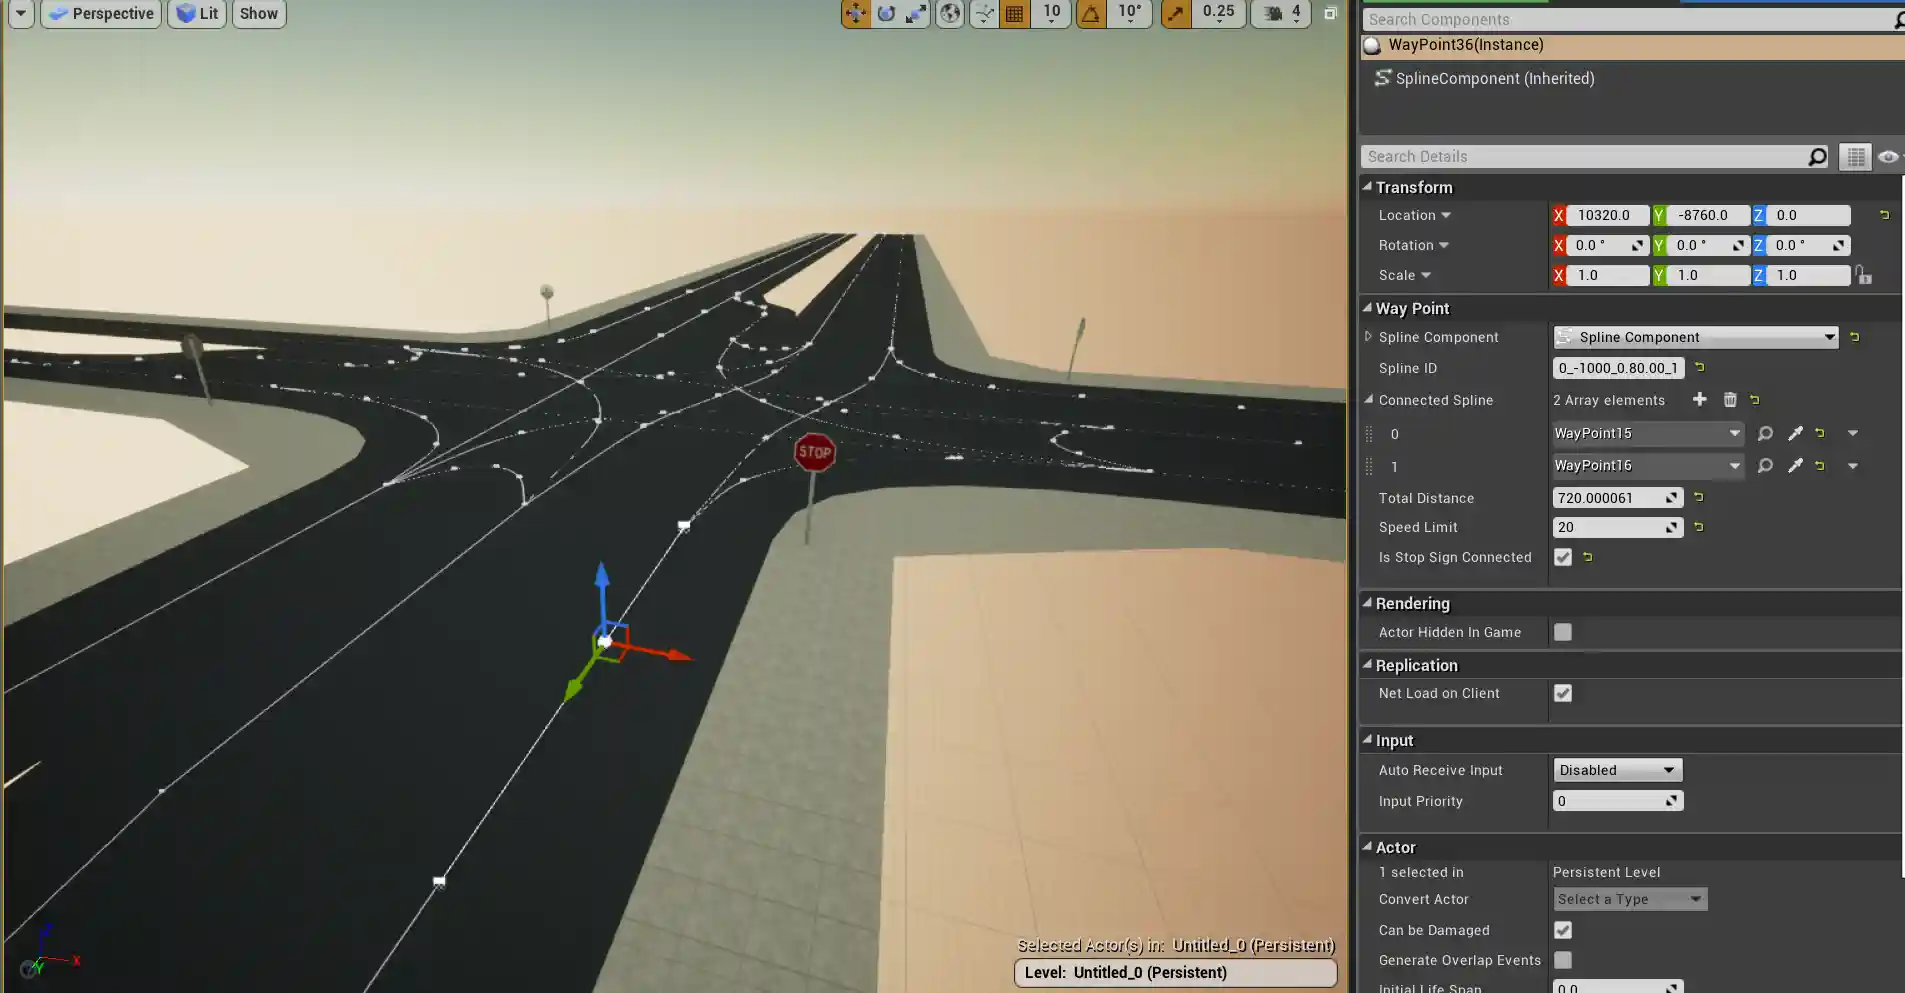Image resolution: width=1905 pixels, height=993 pixels.
Task: Select the rotate gizmo tool
Action: pyautogui.click(x=886, y=13)
